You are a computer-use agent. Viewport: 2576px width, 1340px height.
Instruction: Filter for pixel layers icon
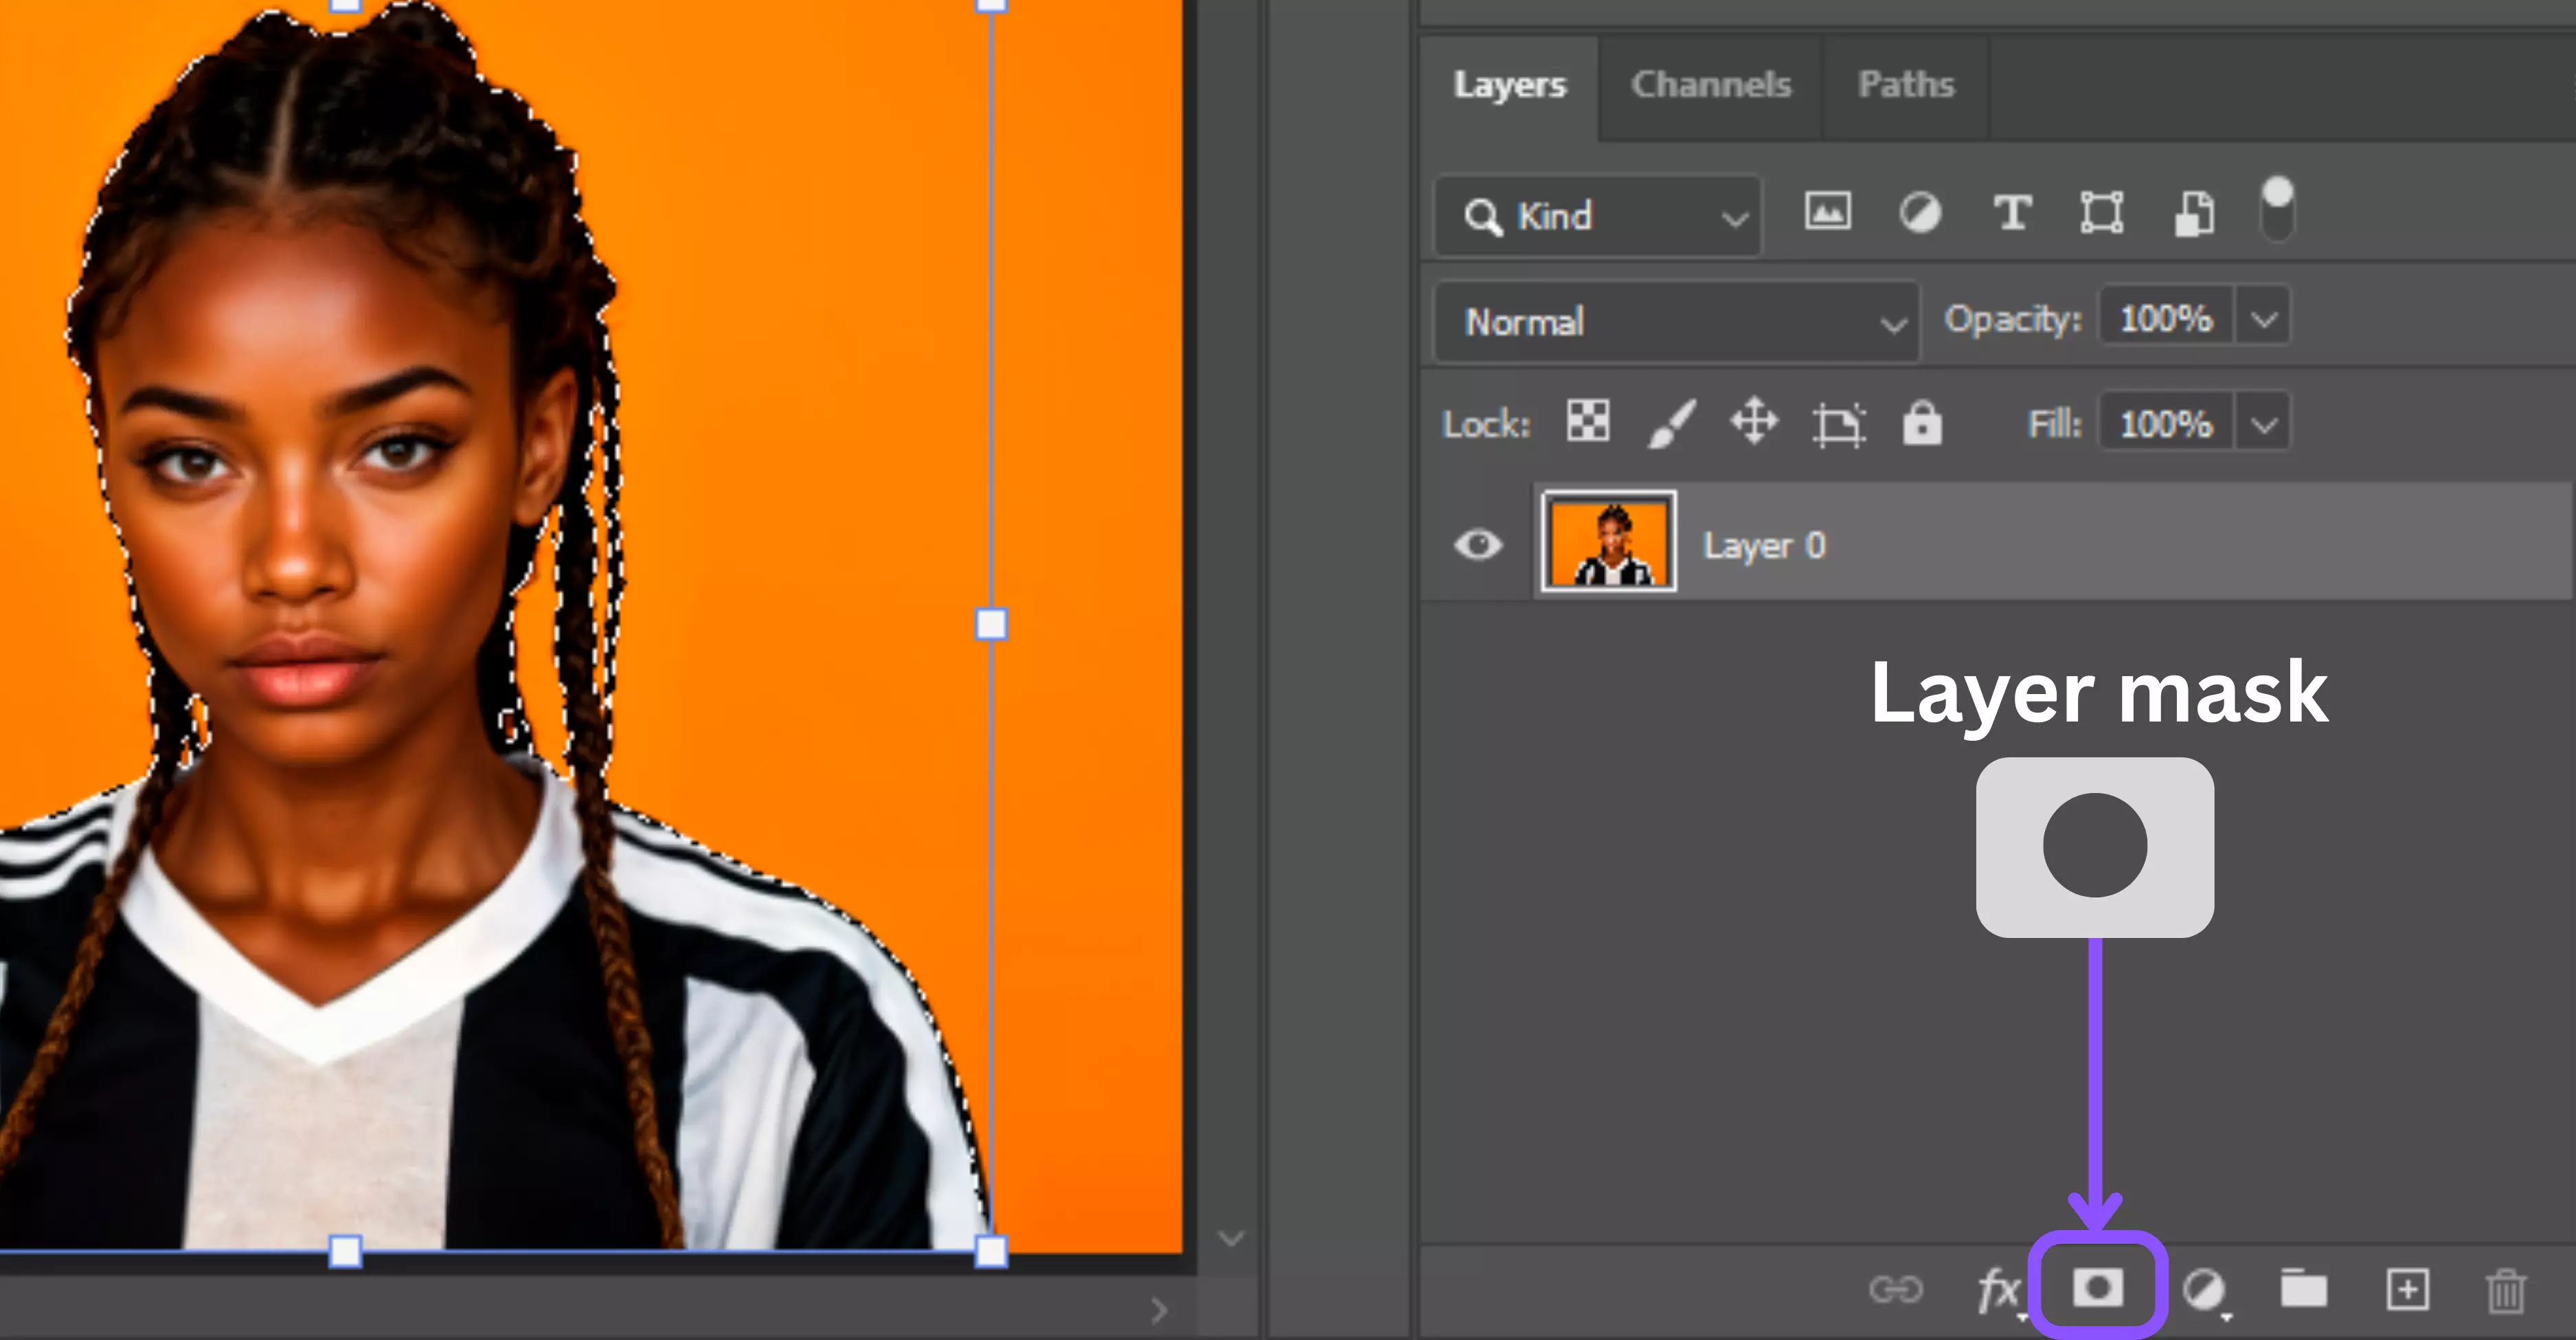(1827, 211)
